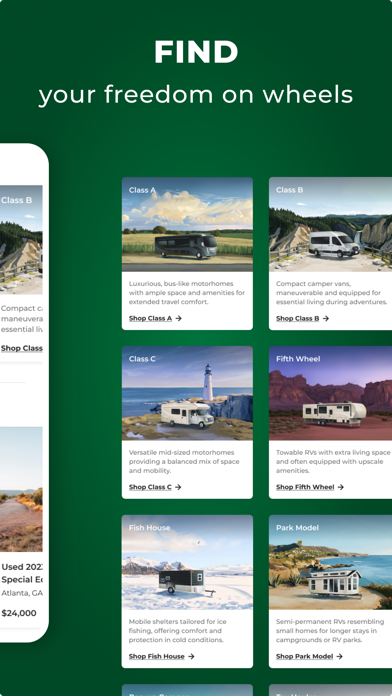Viewport: 392px width, 696px height.
Task: Click the Fish House card title label
Action: point(150,528)
